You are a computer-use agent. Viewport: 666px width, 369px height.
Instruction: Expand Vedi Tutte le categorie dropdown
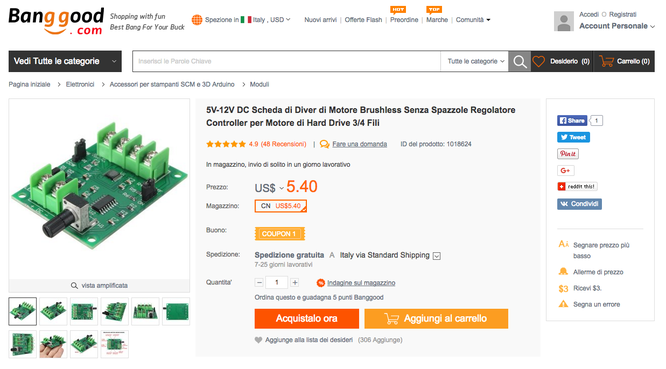(65, 61)
